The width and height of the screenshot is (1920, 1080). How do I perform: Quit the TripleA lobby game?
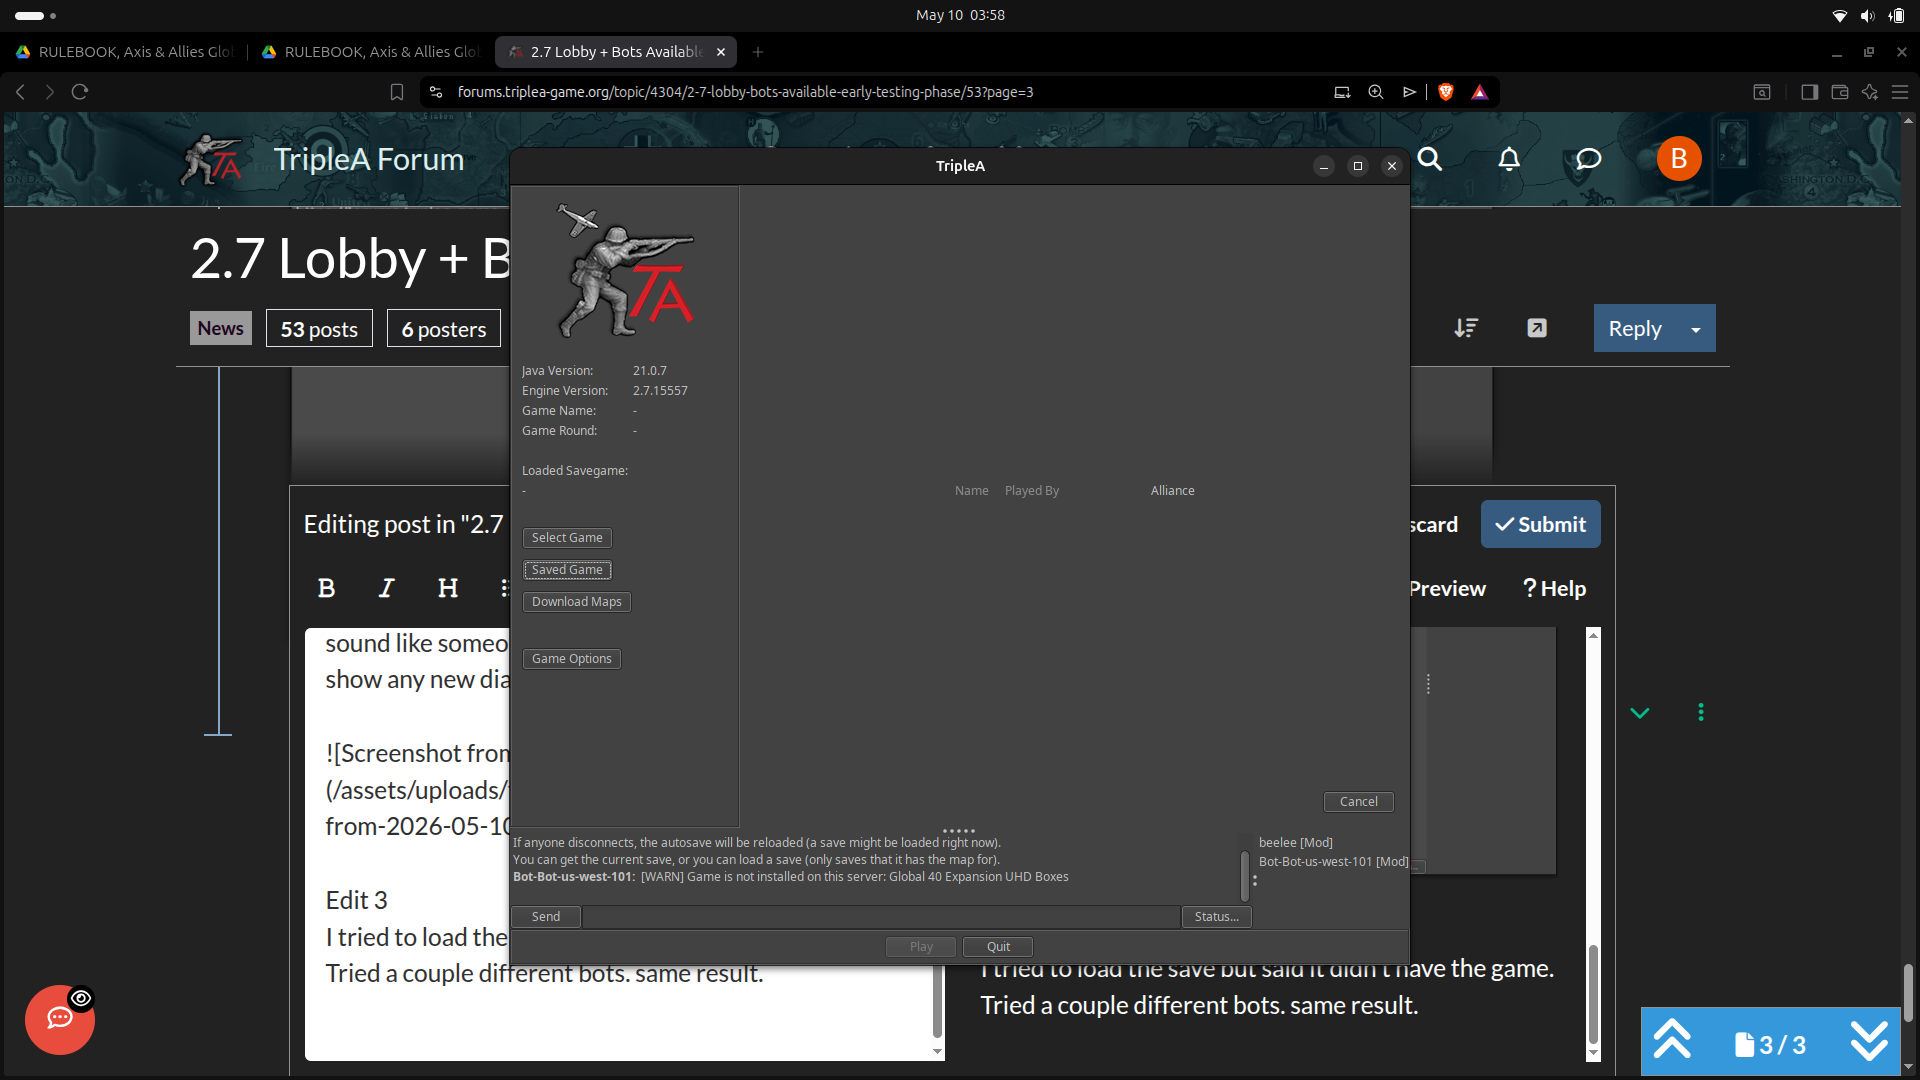(998, 947)
